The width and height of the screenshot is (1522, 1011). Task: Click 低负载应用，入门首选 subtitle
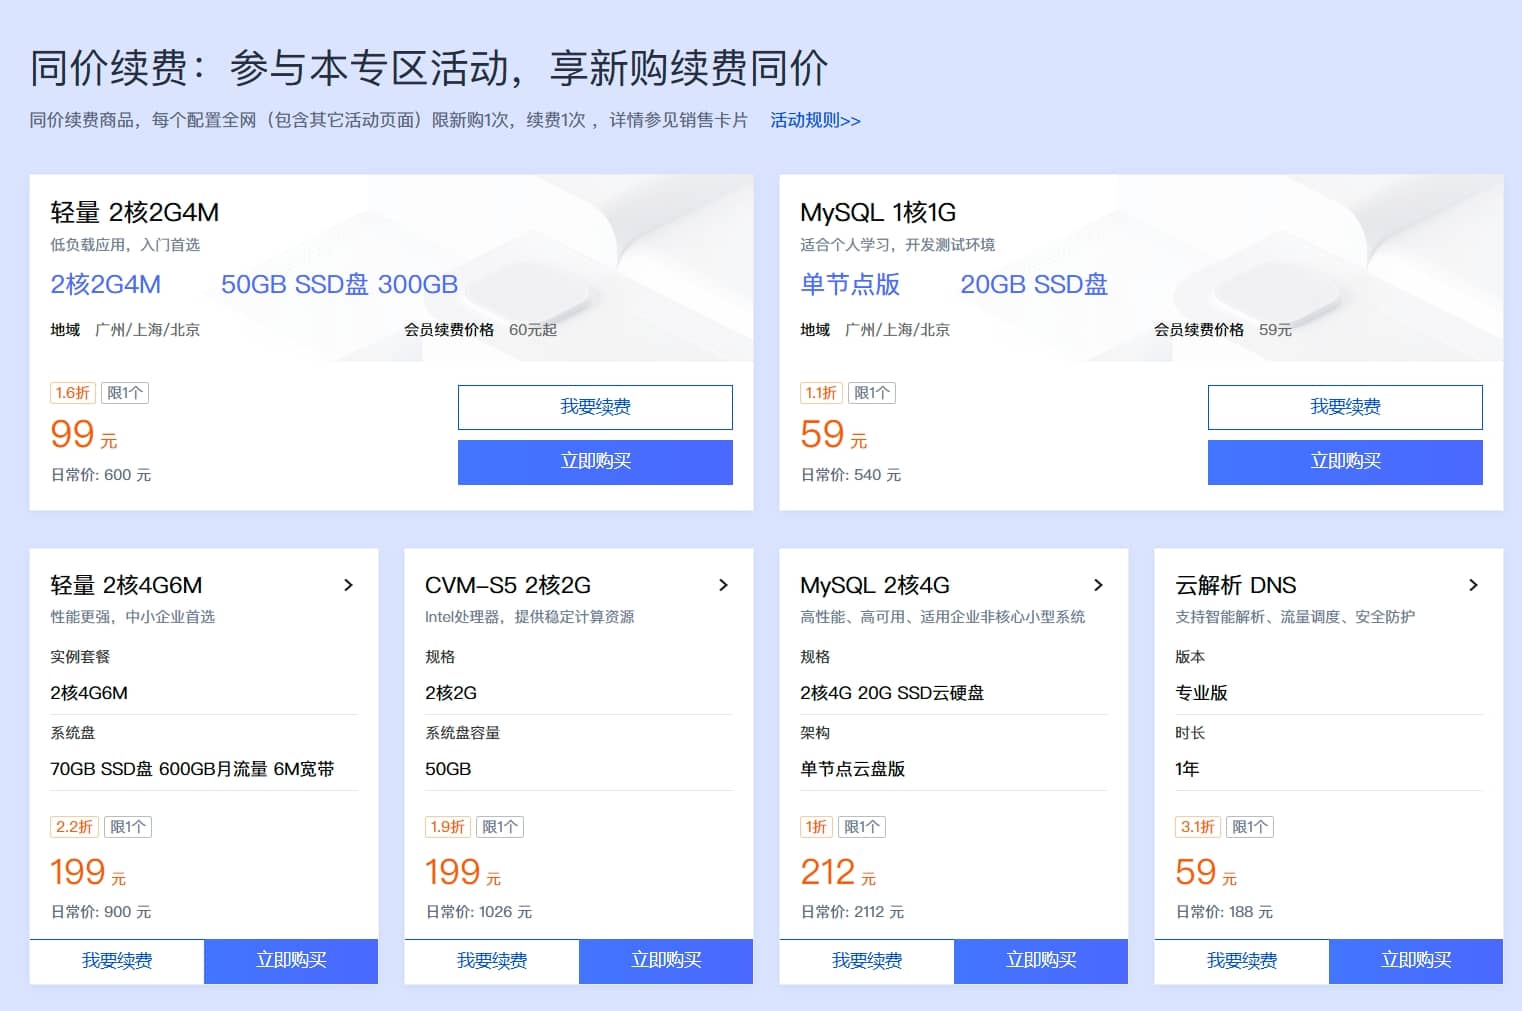[x=125, y=245]
